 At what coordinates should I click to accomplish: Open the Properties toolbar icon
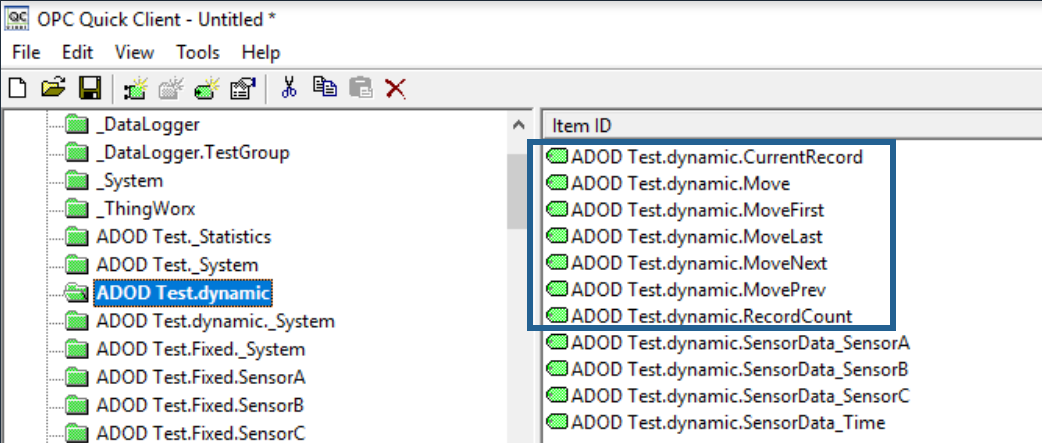point(243,88)
